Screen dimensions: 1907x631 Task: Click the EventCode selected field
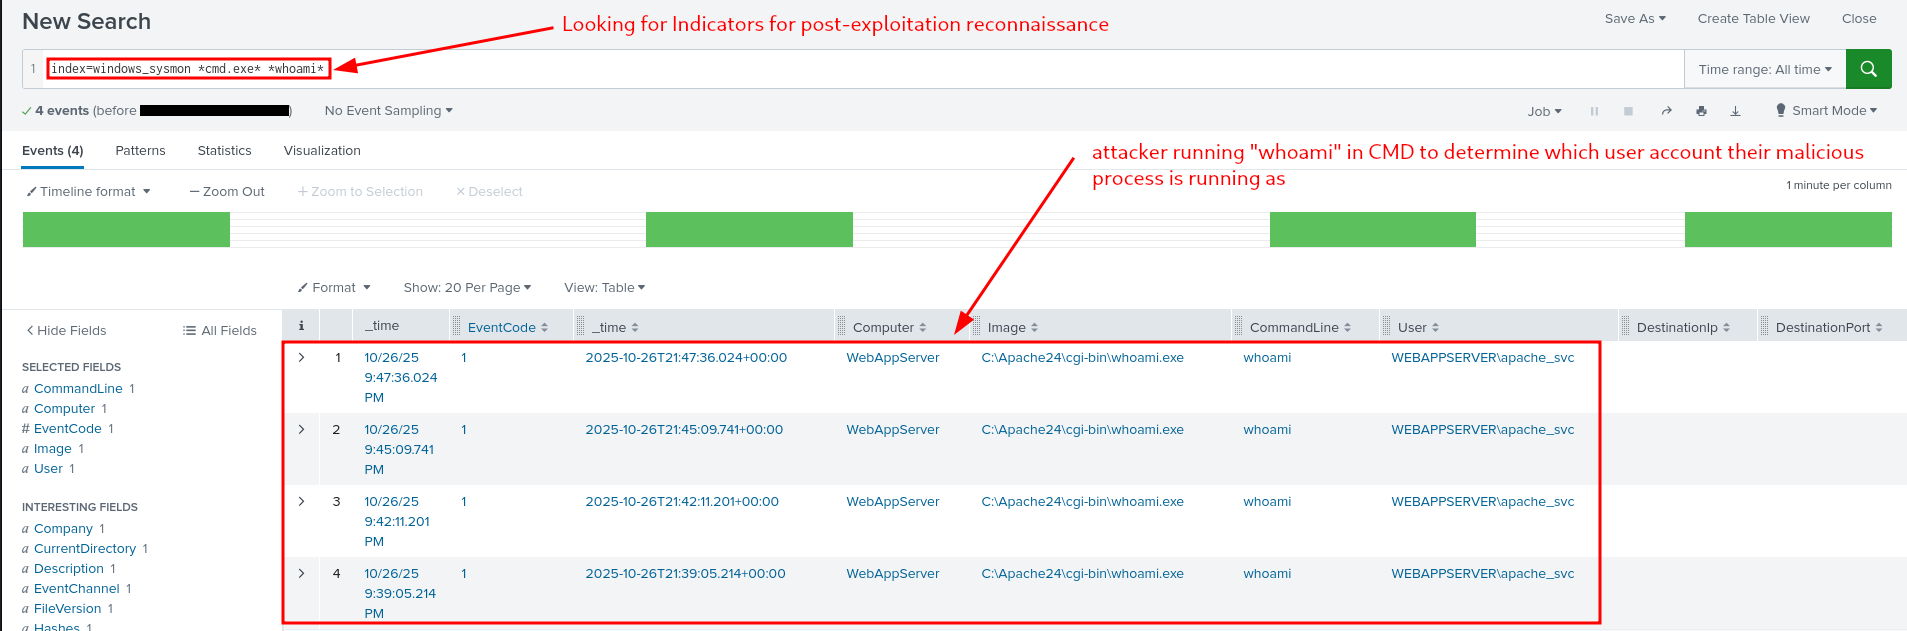[x=67, y=428]
